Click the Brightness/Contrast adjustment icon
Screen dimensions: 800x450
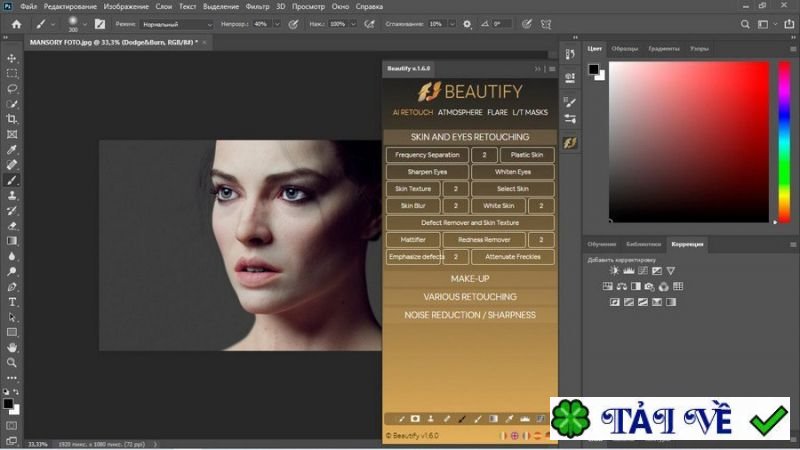pyautogui.click(x=614, y=271)
